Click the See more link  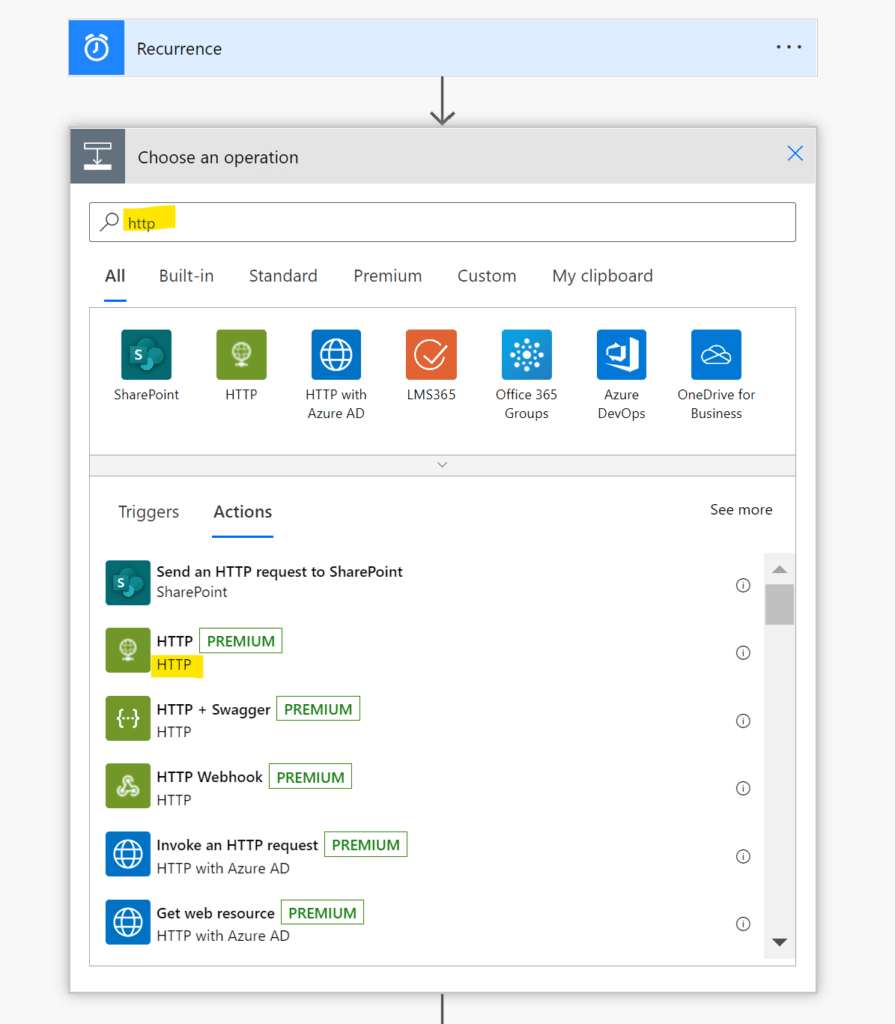point(741,510)
